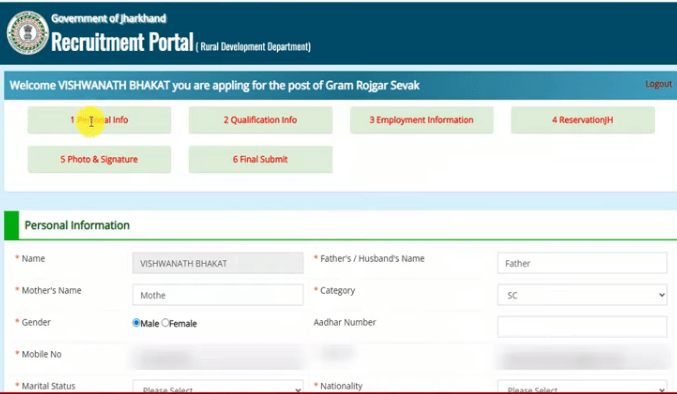Click the Welcome VISHWANATH BHAKAT banner text
Viewport: 677px width, 394px height.
214,85
